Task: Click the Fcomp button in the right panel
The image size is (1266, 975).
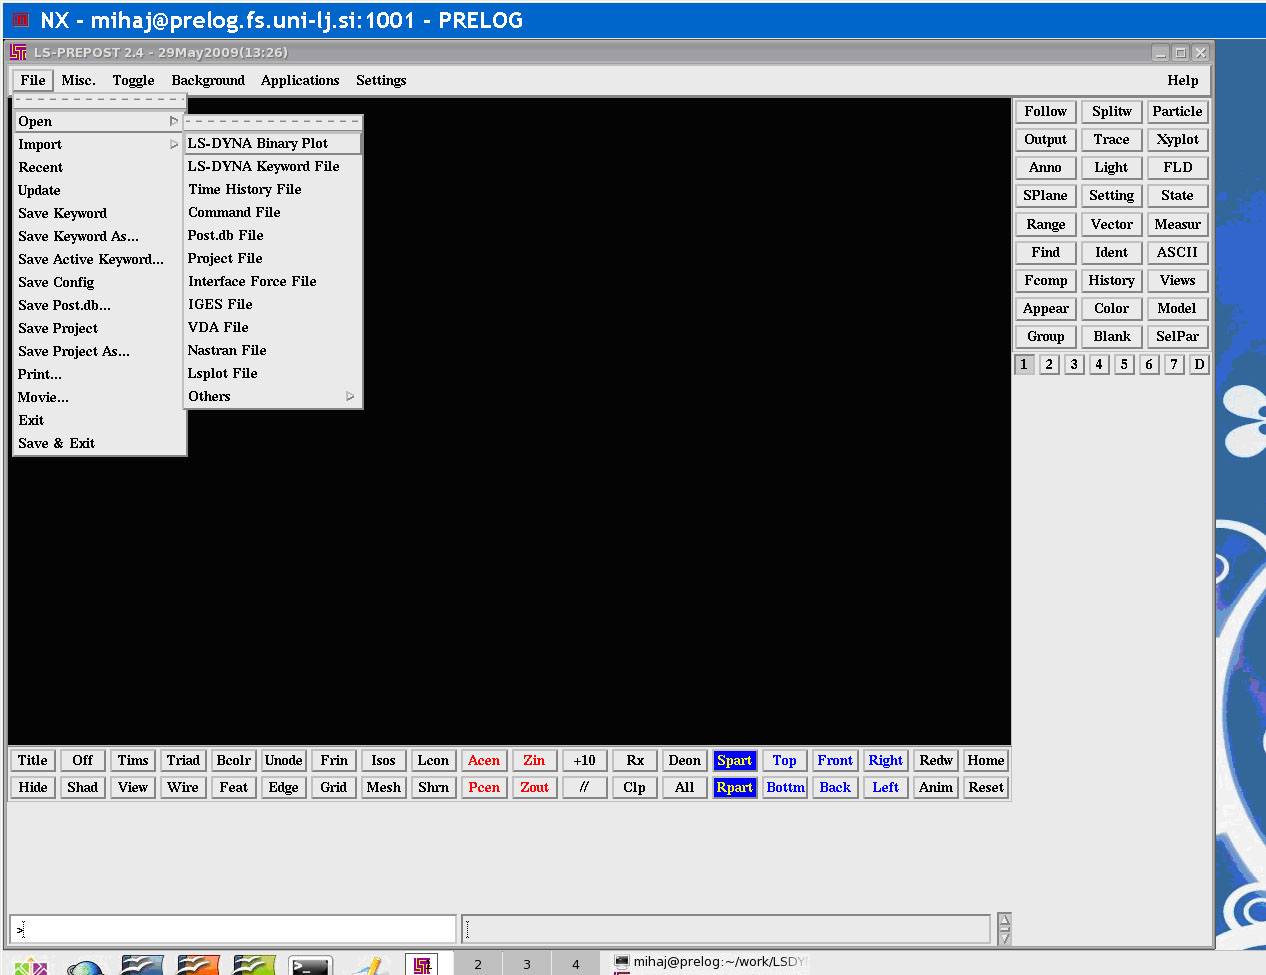Action: coord(1045,280)
